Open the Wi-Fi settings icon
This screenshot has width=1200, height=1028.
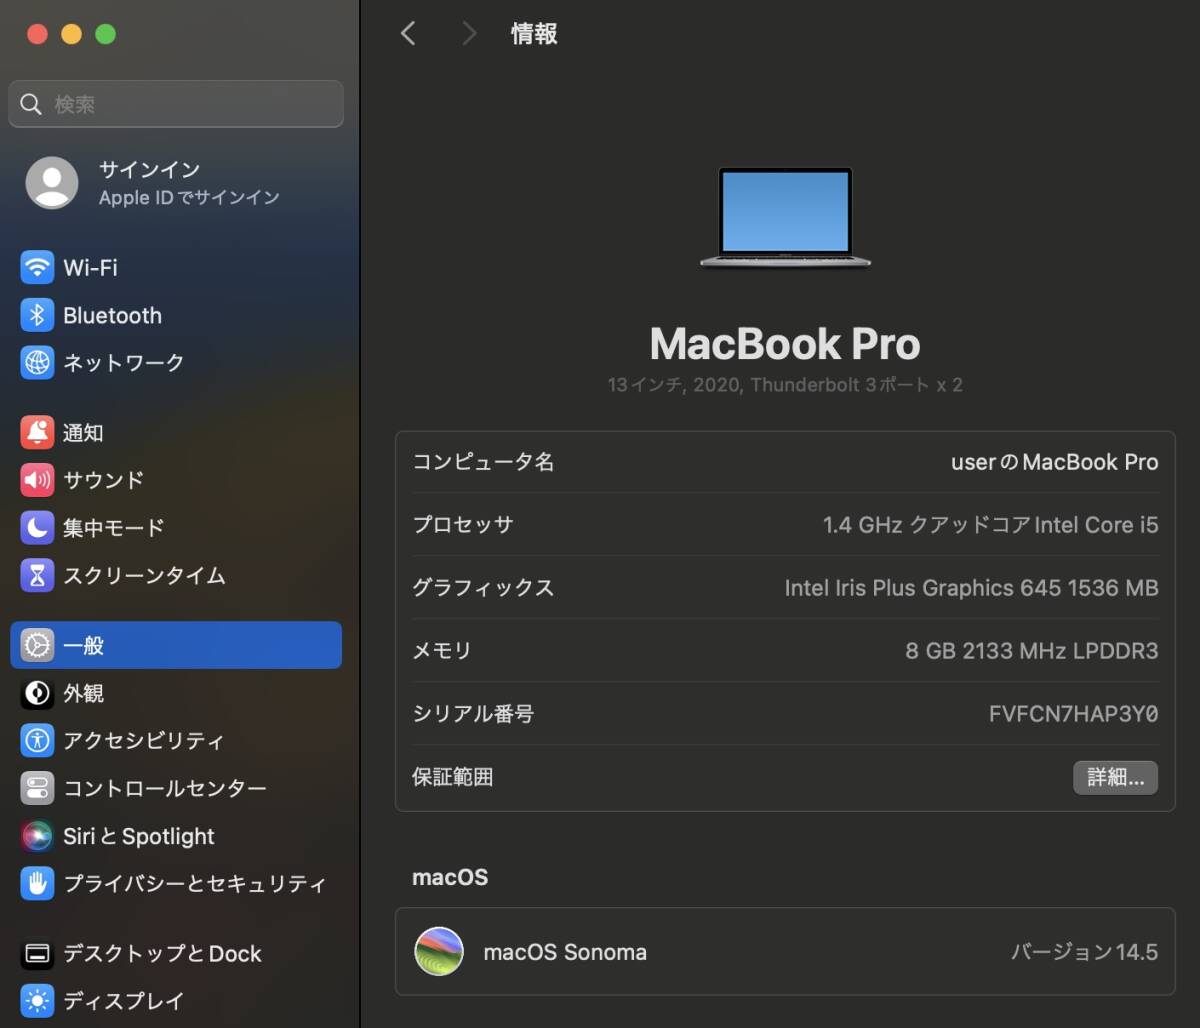(x=37, y=268)
